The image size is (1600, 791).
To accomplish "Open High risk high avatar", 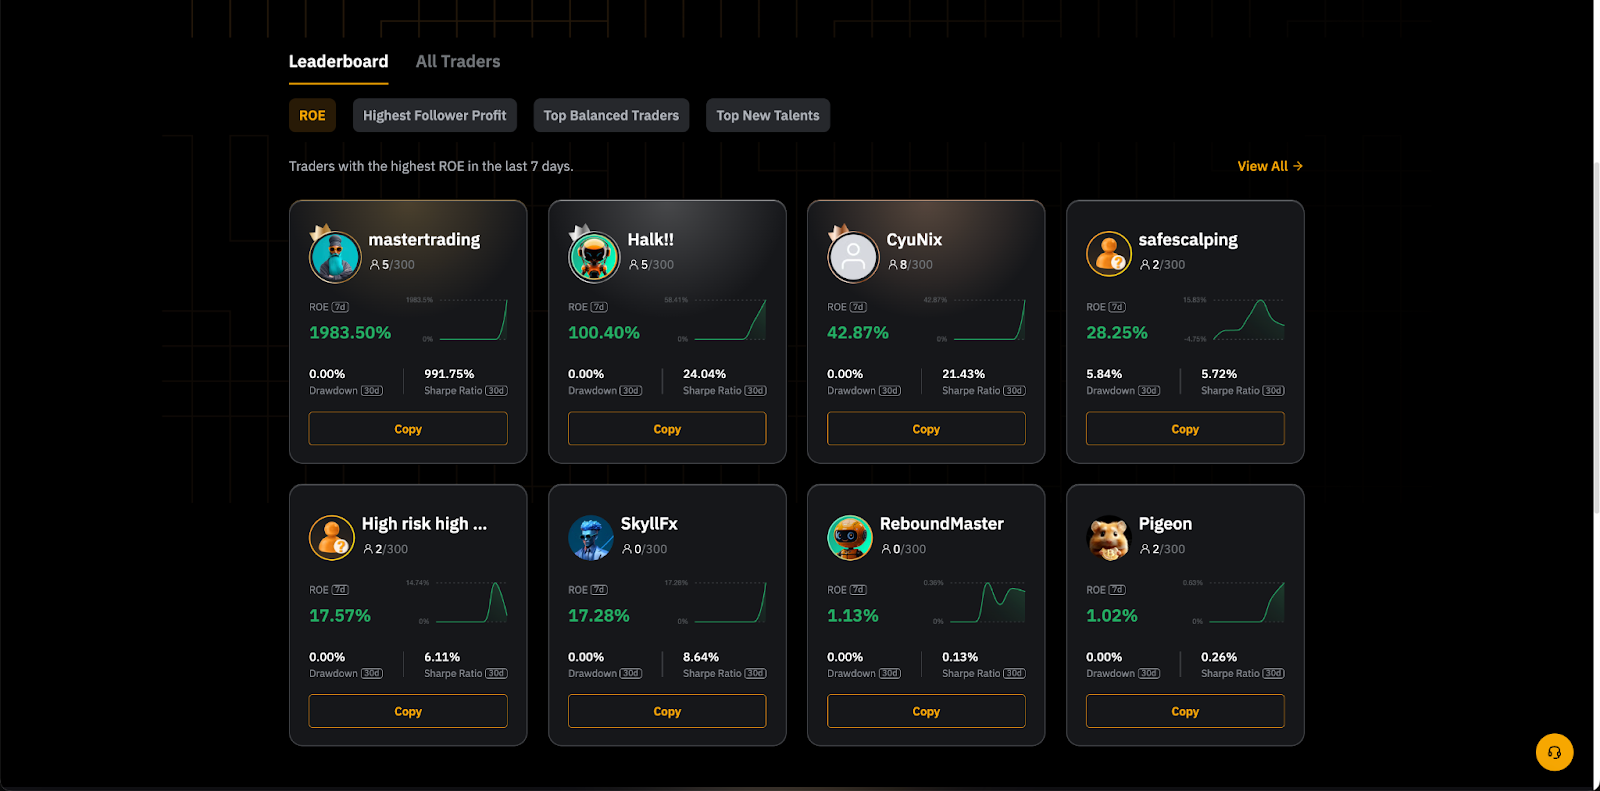I will click(x=332, y=538).
